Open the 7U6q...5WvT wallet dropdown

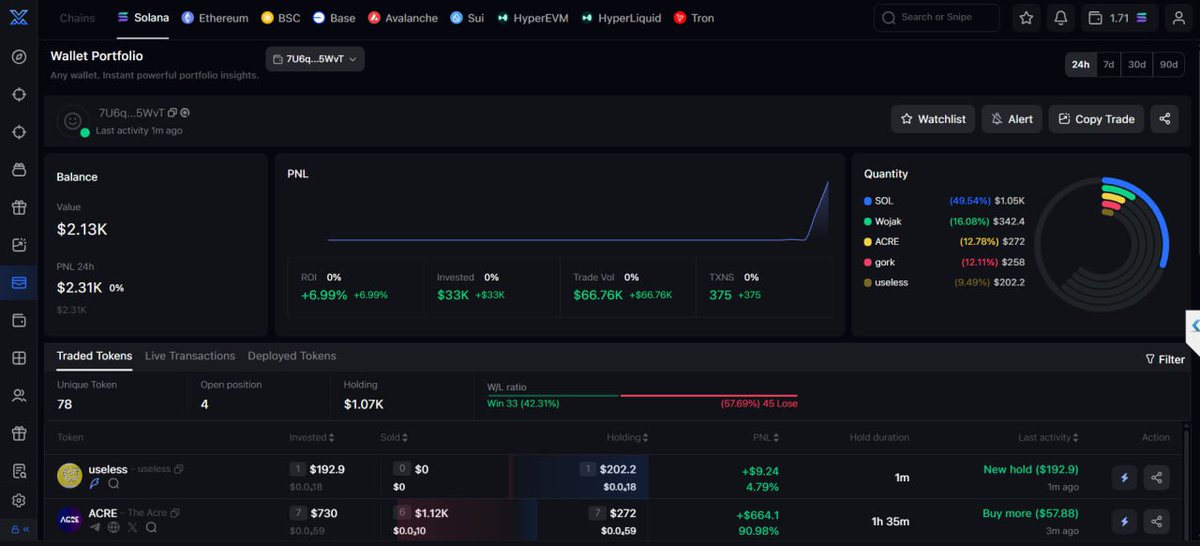[315, 59]
